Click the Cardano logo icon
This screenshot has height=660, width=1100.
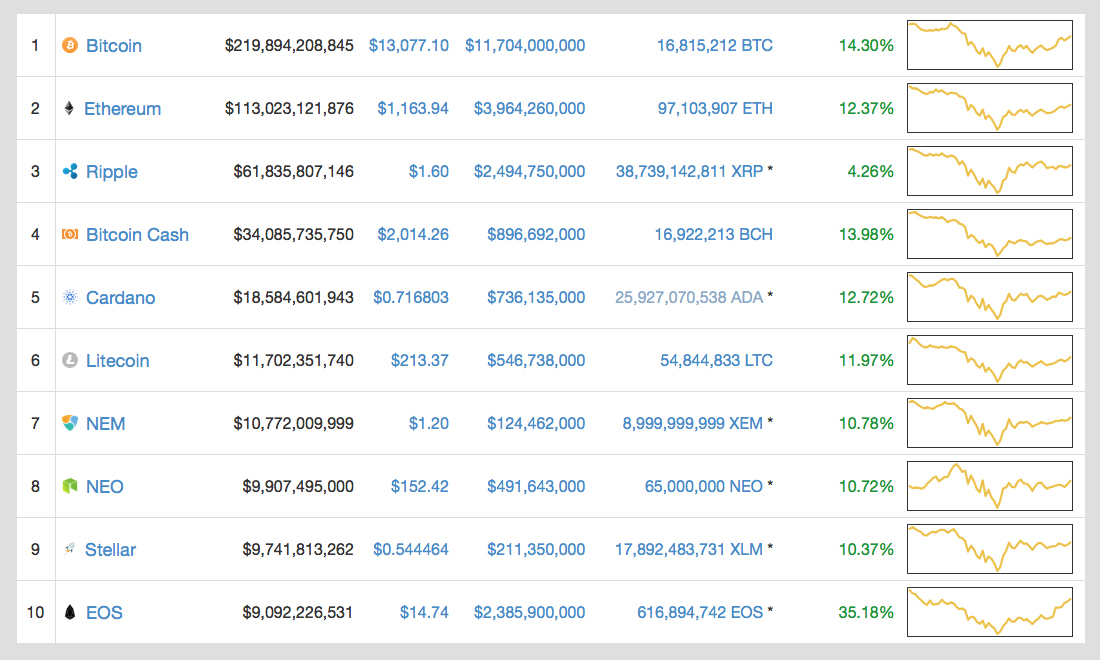tap(69, 297)
